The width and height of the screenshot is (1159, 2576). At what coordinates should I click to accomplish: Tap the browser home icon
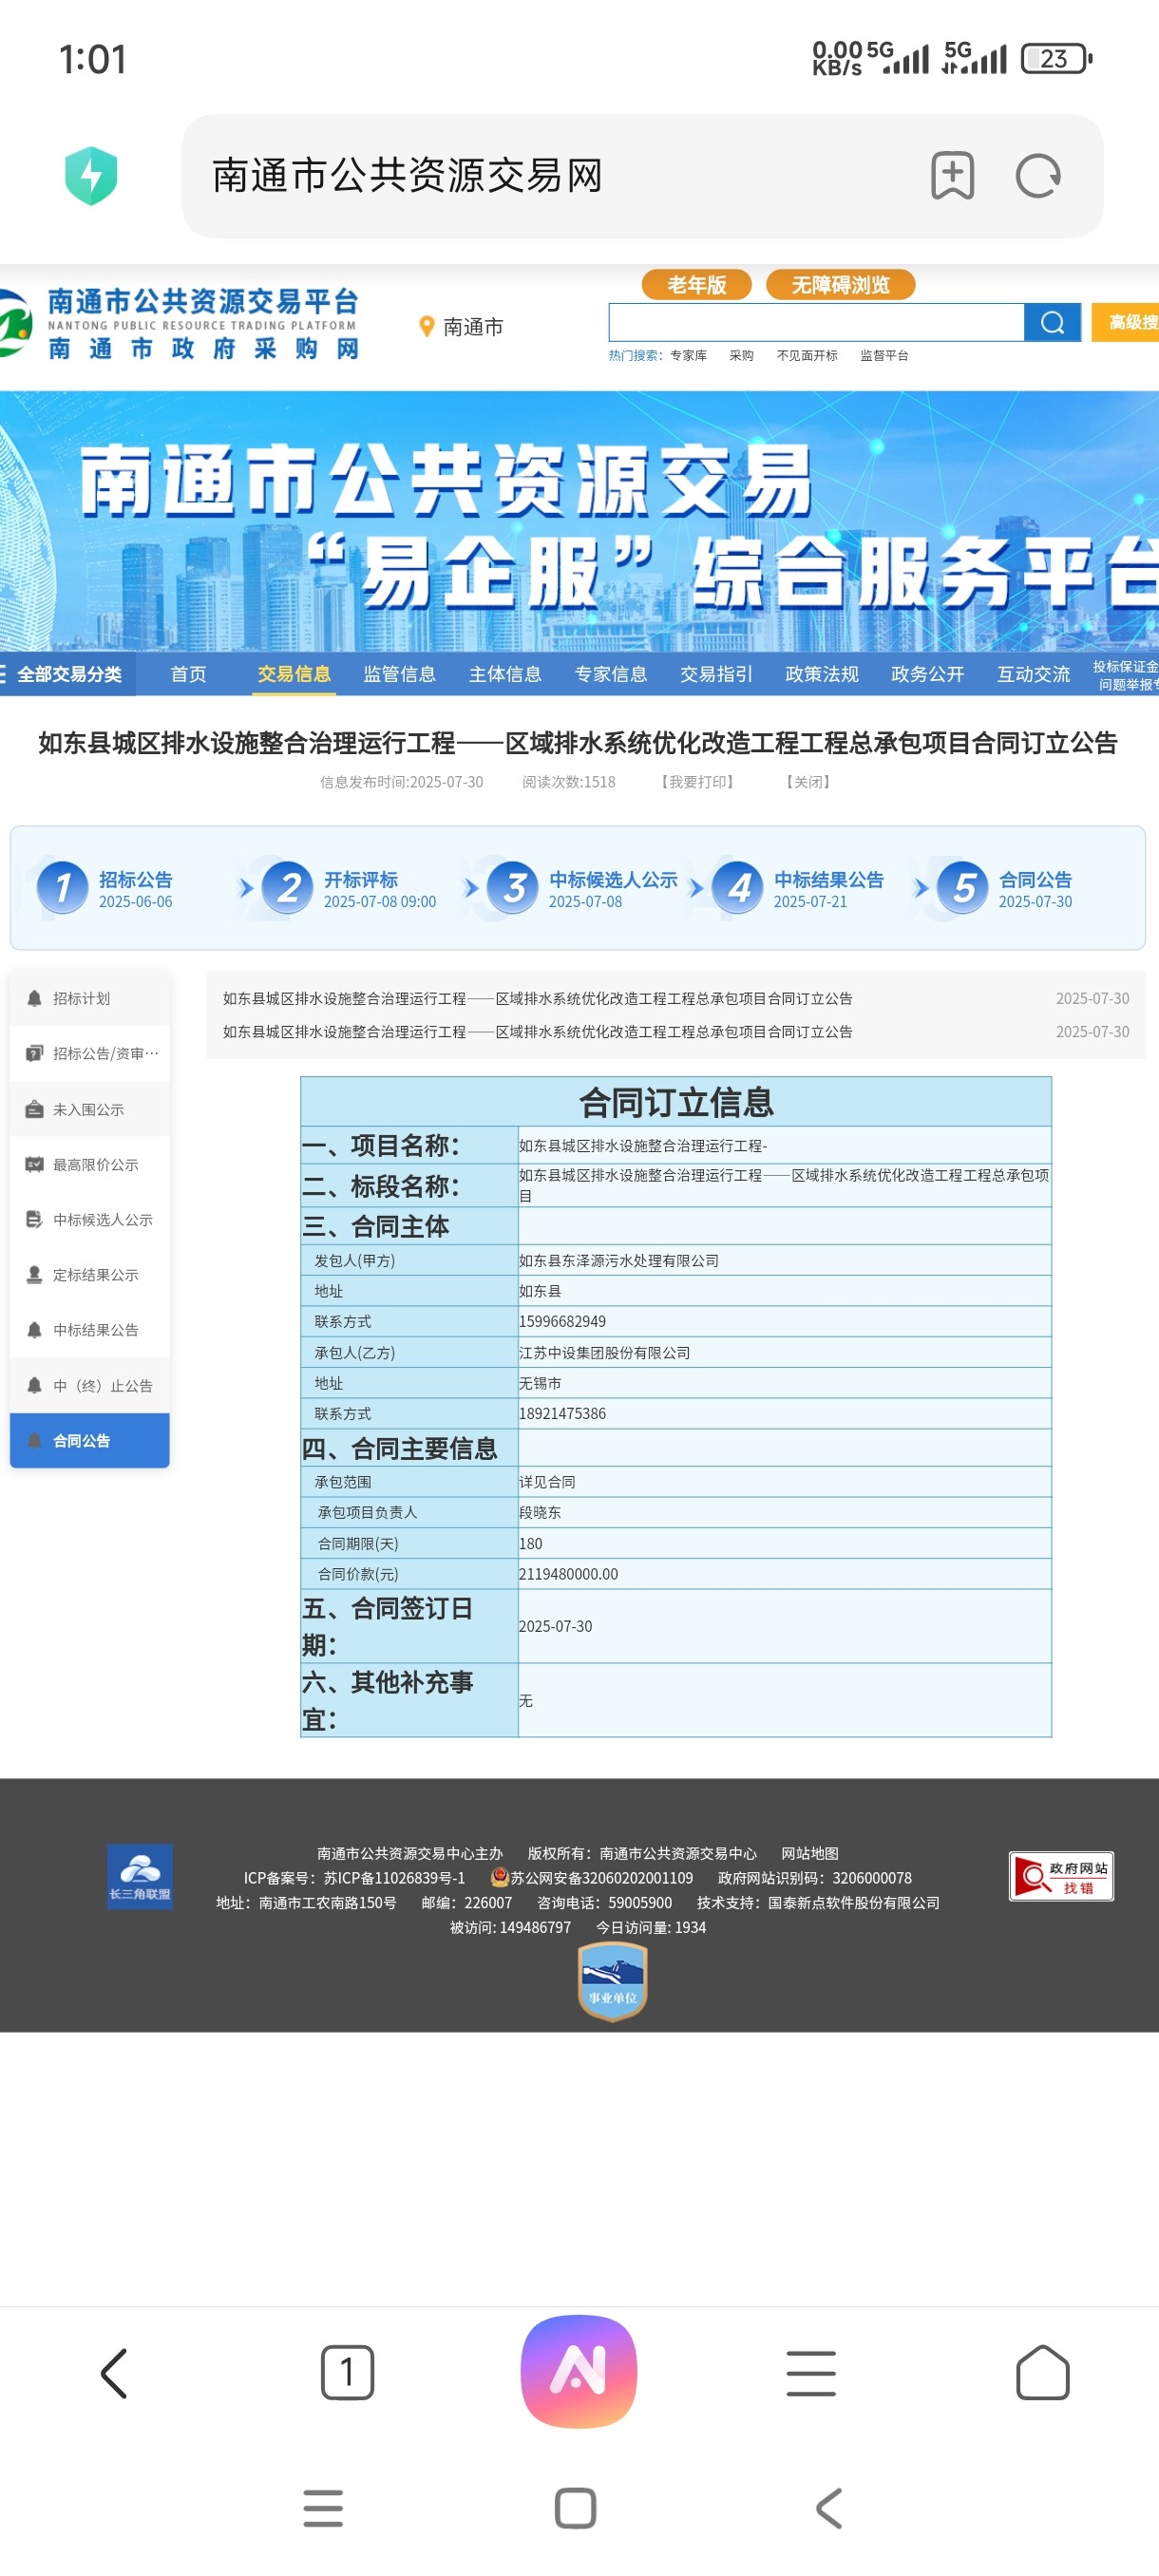(1043, 2372)
